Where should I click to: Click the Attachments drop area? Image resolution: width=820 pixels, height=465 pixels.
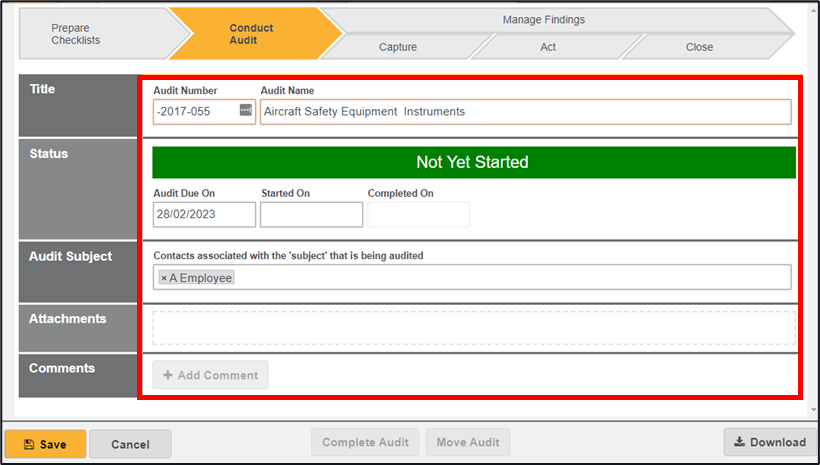(x=473, y=328)
